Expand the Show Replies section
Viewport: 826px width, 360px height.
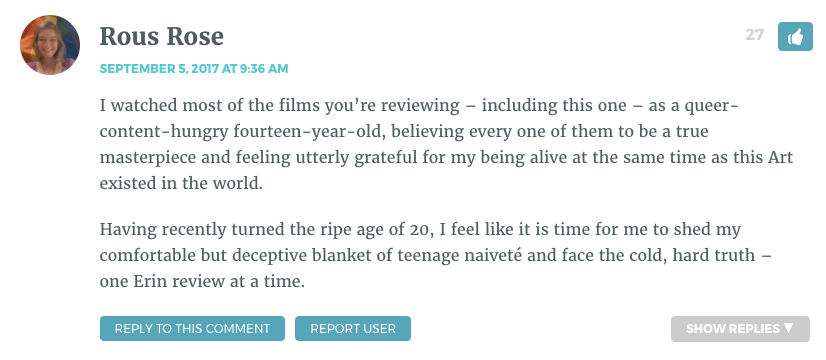coord(740,329)
